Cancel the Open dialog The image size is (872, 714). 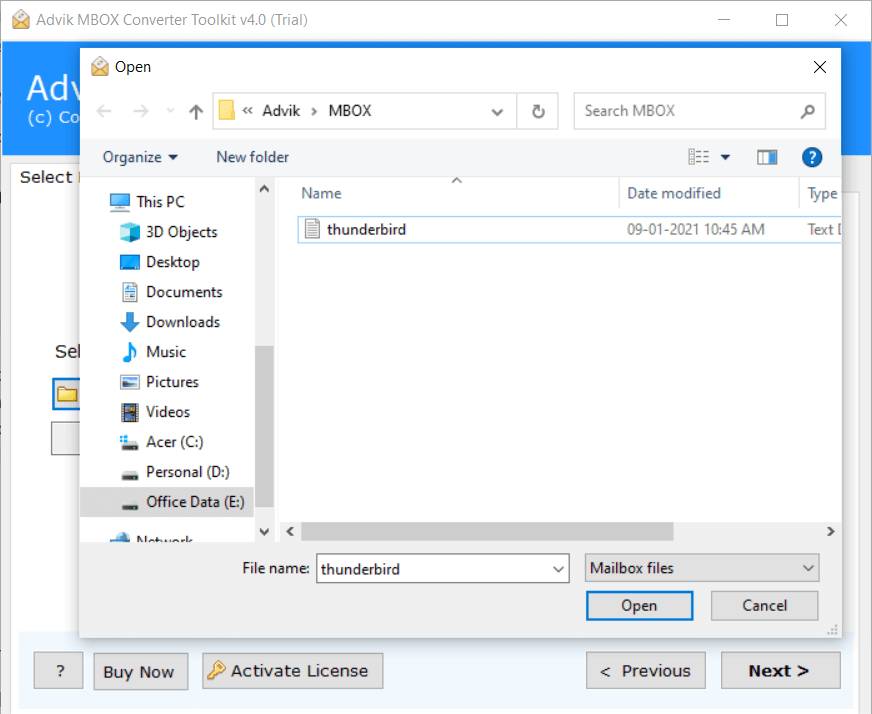pyautogui.click(x=764, y=606)
